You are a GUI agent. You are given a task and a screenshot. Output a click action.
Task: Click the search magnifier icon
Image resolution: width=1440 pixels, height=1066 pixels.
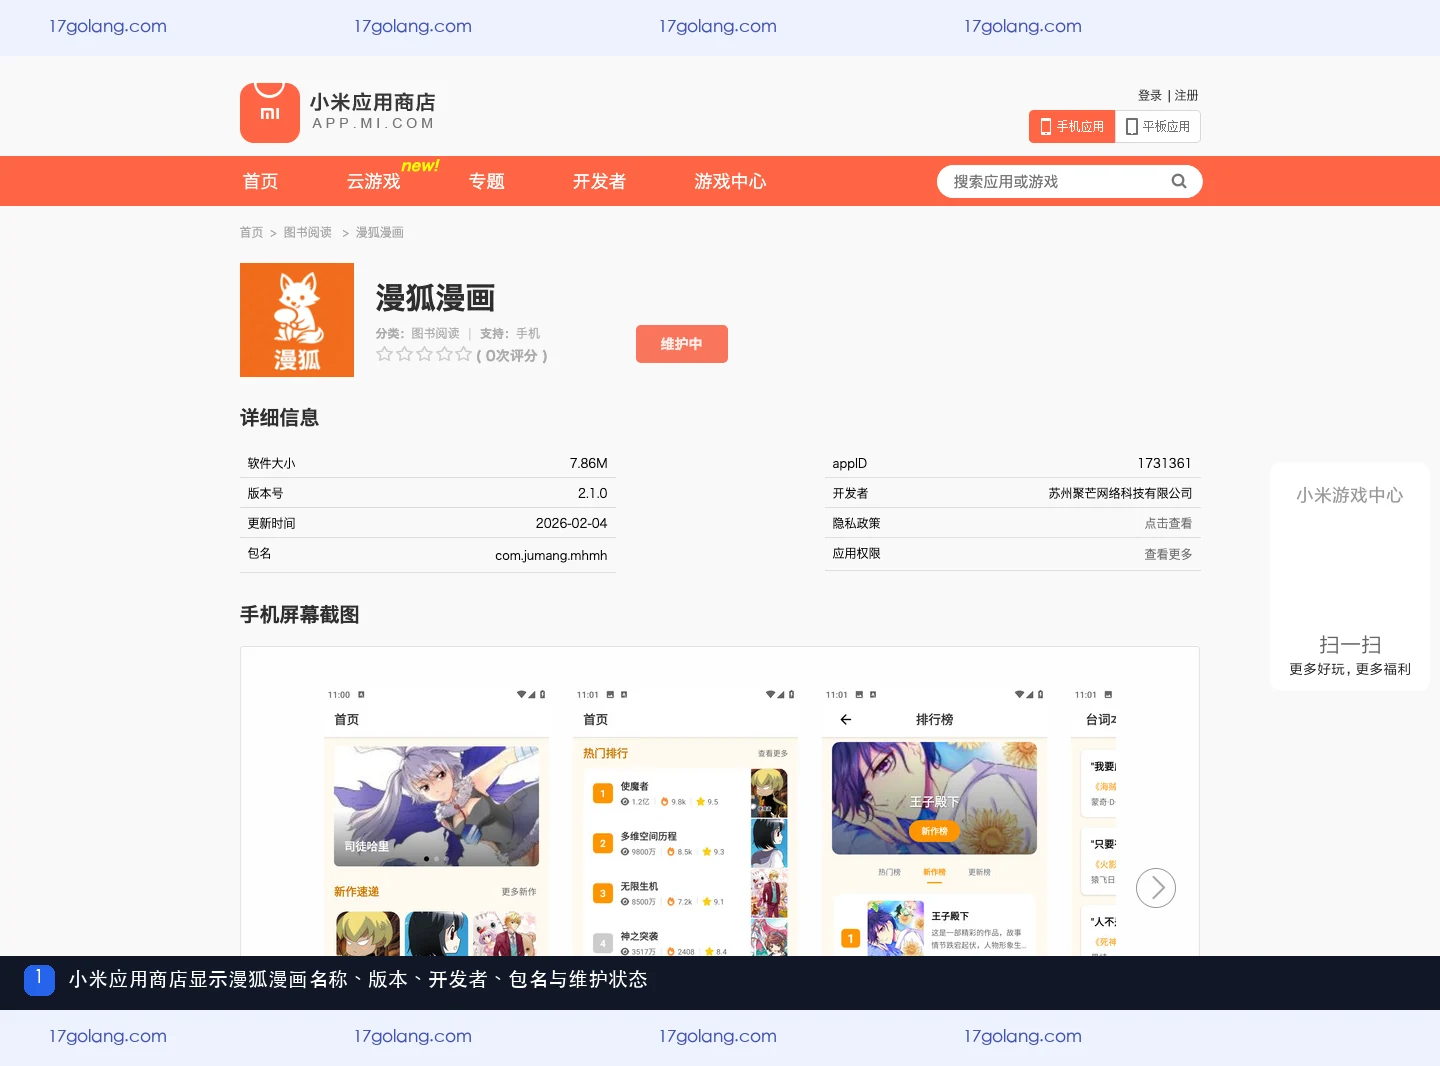click(x=1179, y=181)
